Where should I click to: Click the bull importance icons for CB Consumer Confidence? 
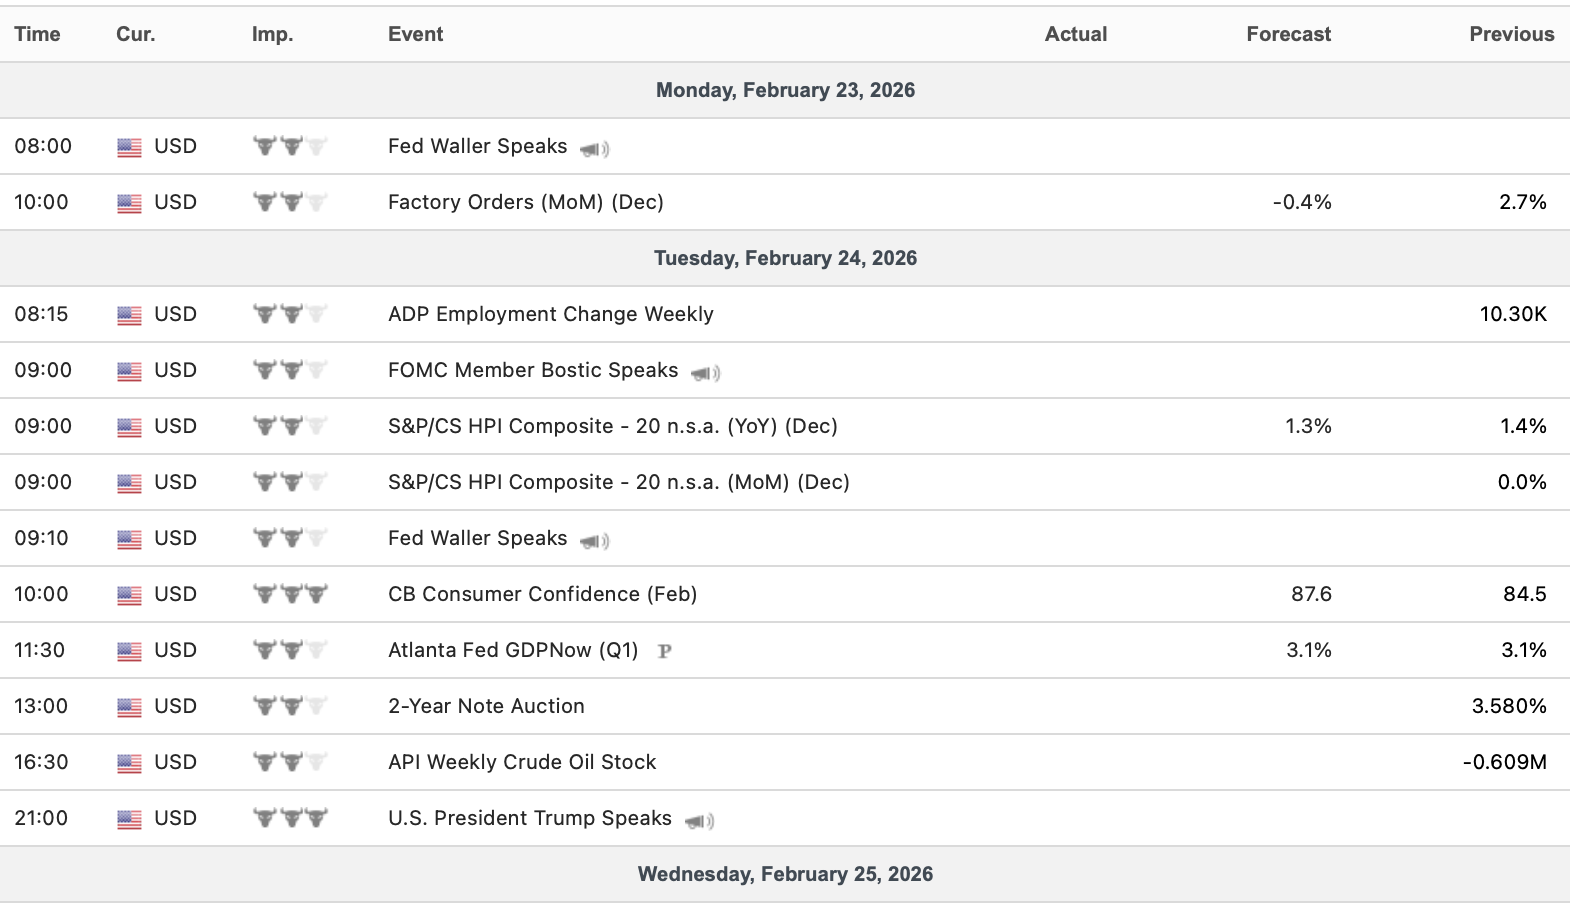point(290,594)
